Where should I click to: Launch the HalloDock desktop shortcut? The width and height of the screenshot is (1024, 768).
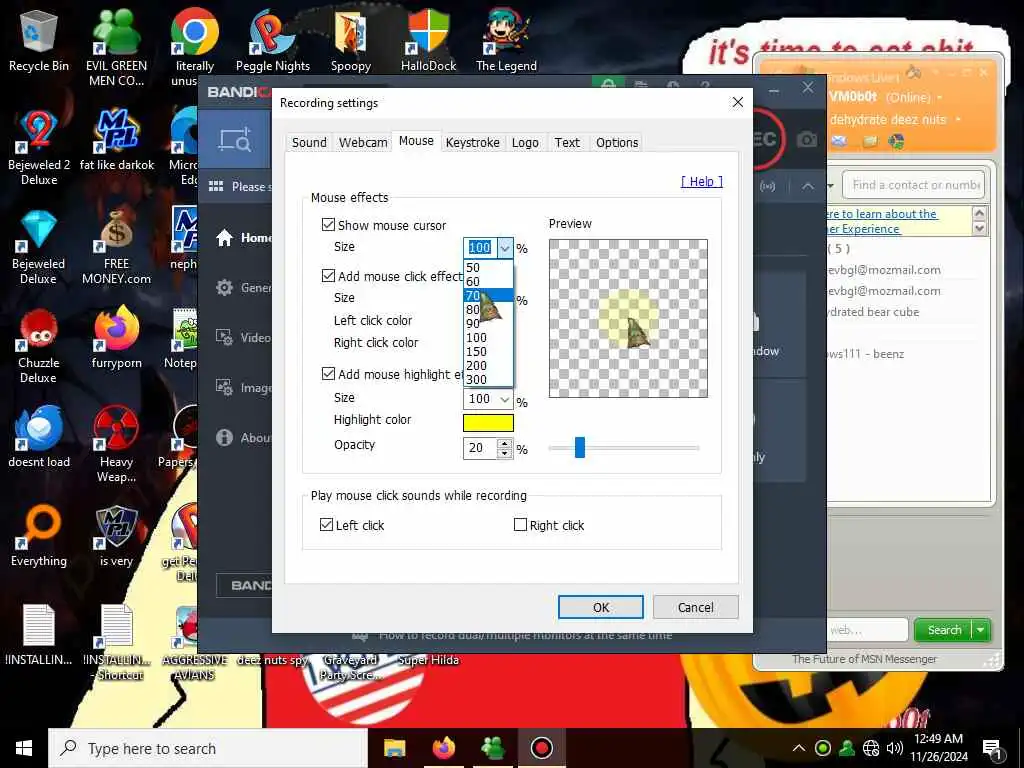tap(428, 39)
